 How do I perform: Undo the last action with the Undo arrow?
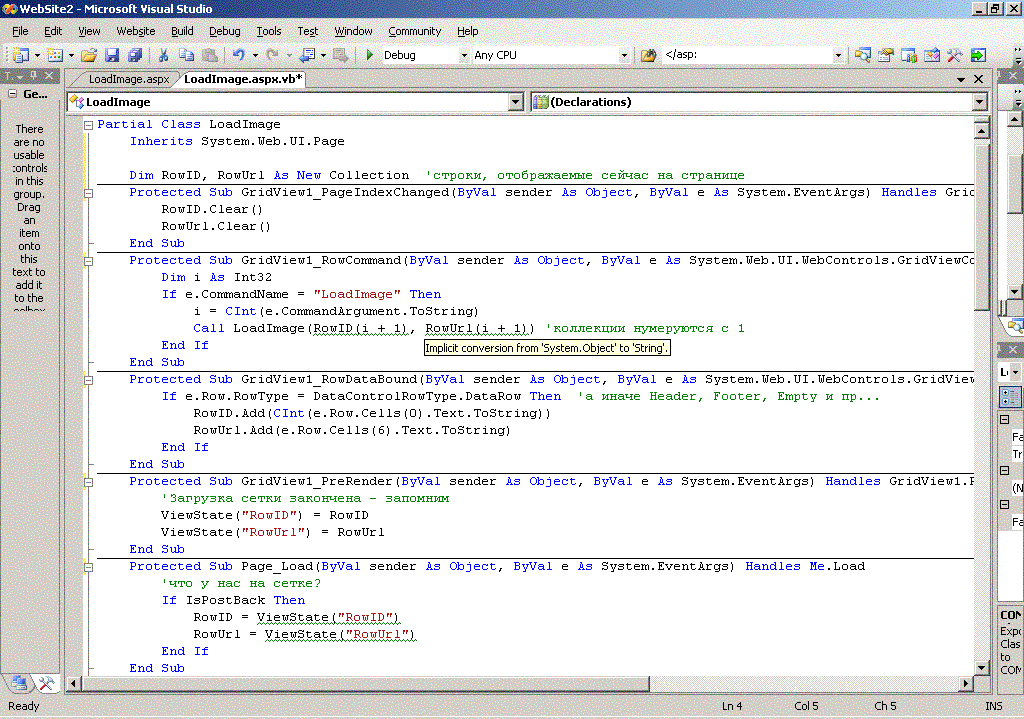(238, 56)
